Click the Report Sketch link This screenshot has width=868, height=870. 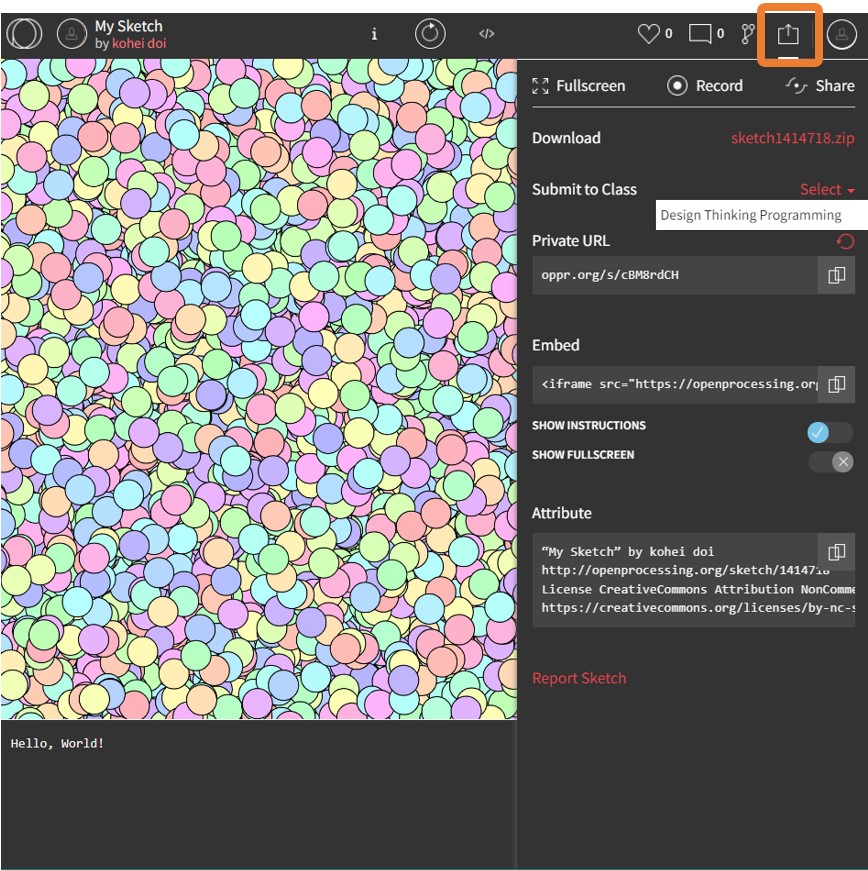[579, 679]
